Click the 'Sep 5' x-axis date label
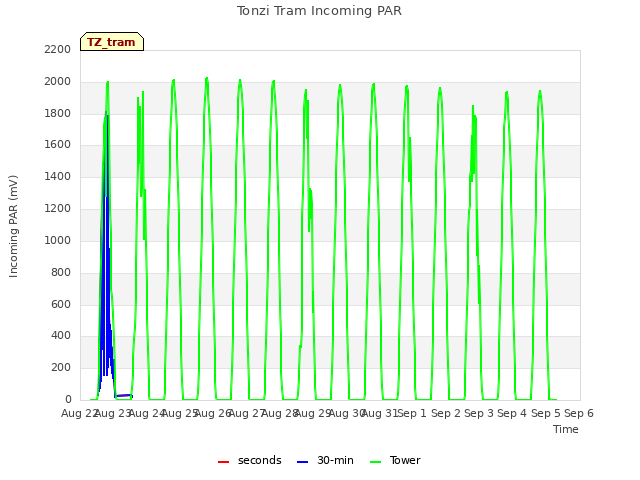The width and height of the screenshot is (640, 480). tap(546, 413)
